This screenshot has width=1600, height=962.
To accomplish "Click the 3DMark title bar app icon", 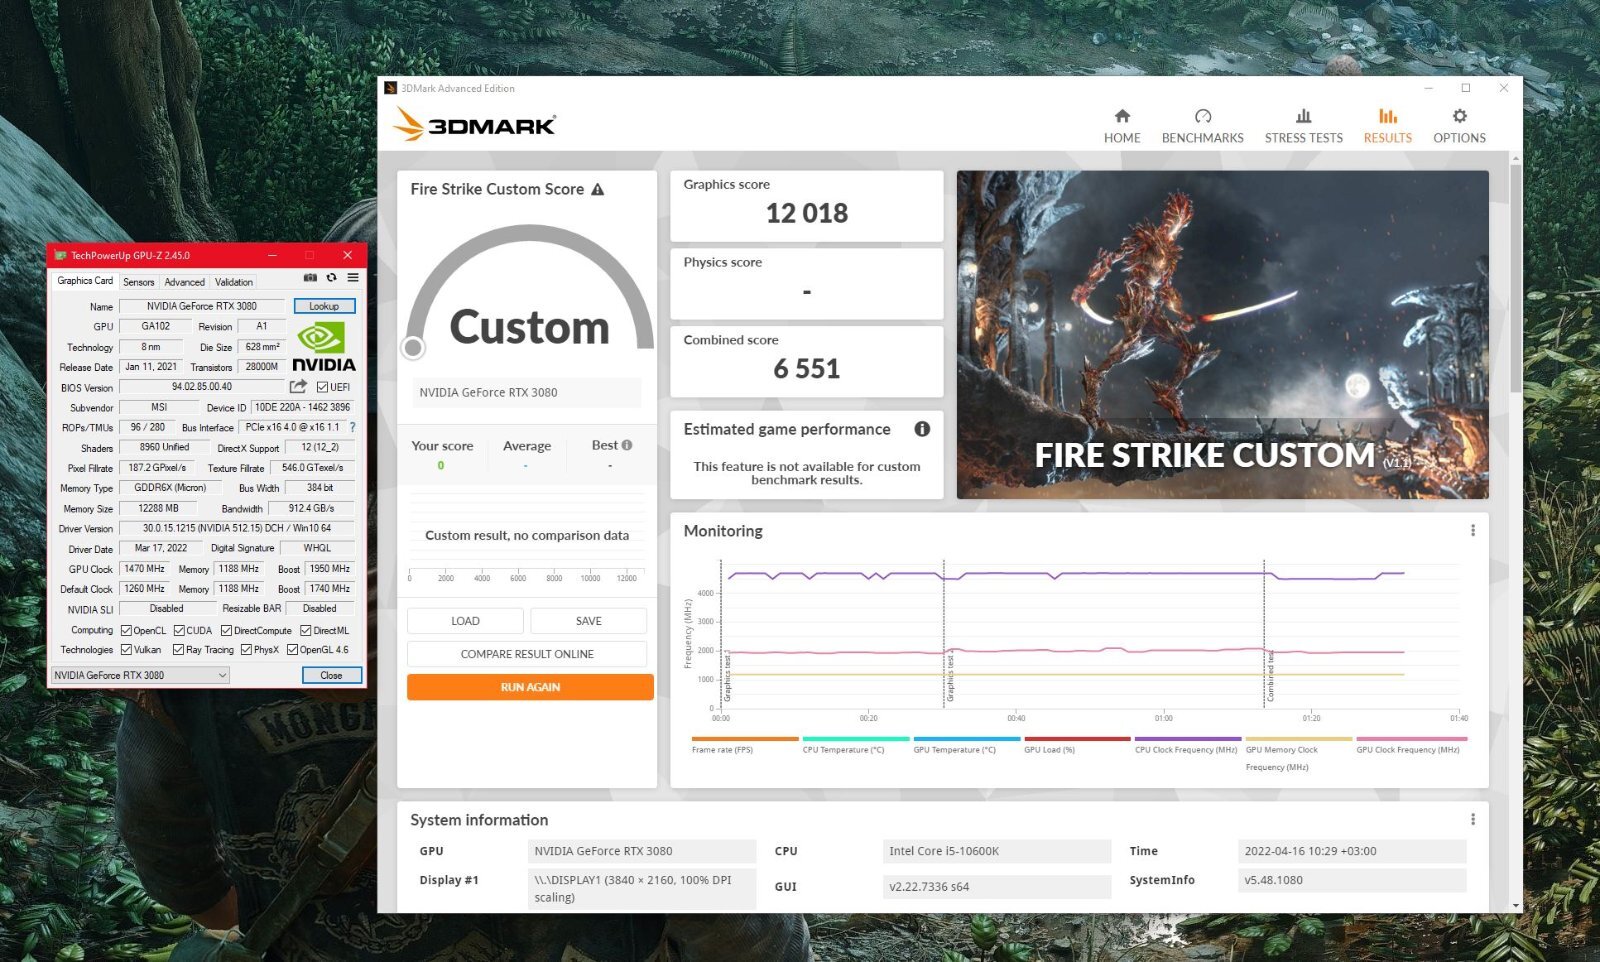I will pyautogui.click(x=391, y=88).
